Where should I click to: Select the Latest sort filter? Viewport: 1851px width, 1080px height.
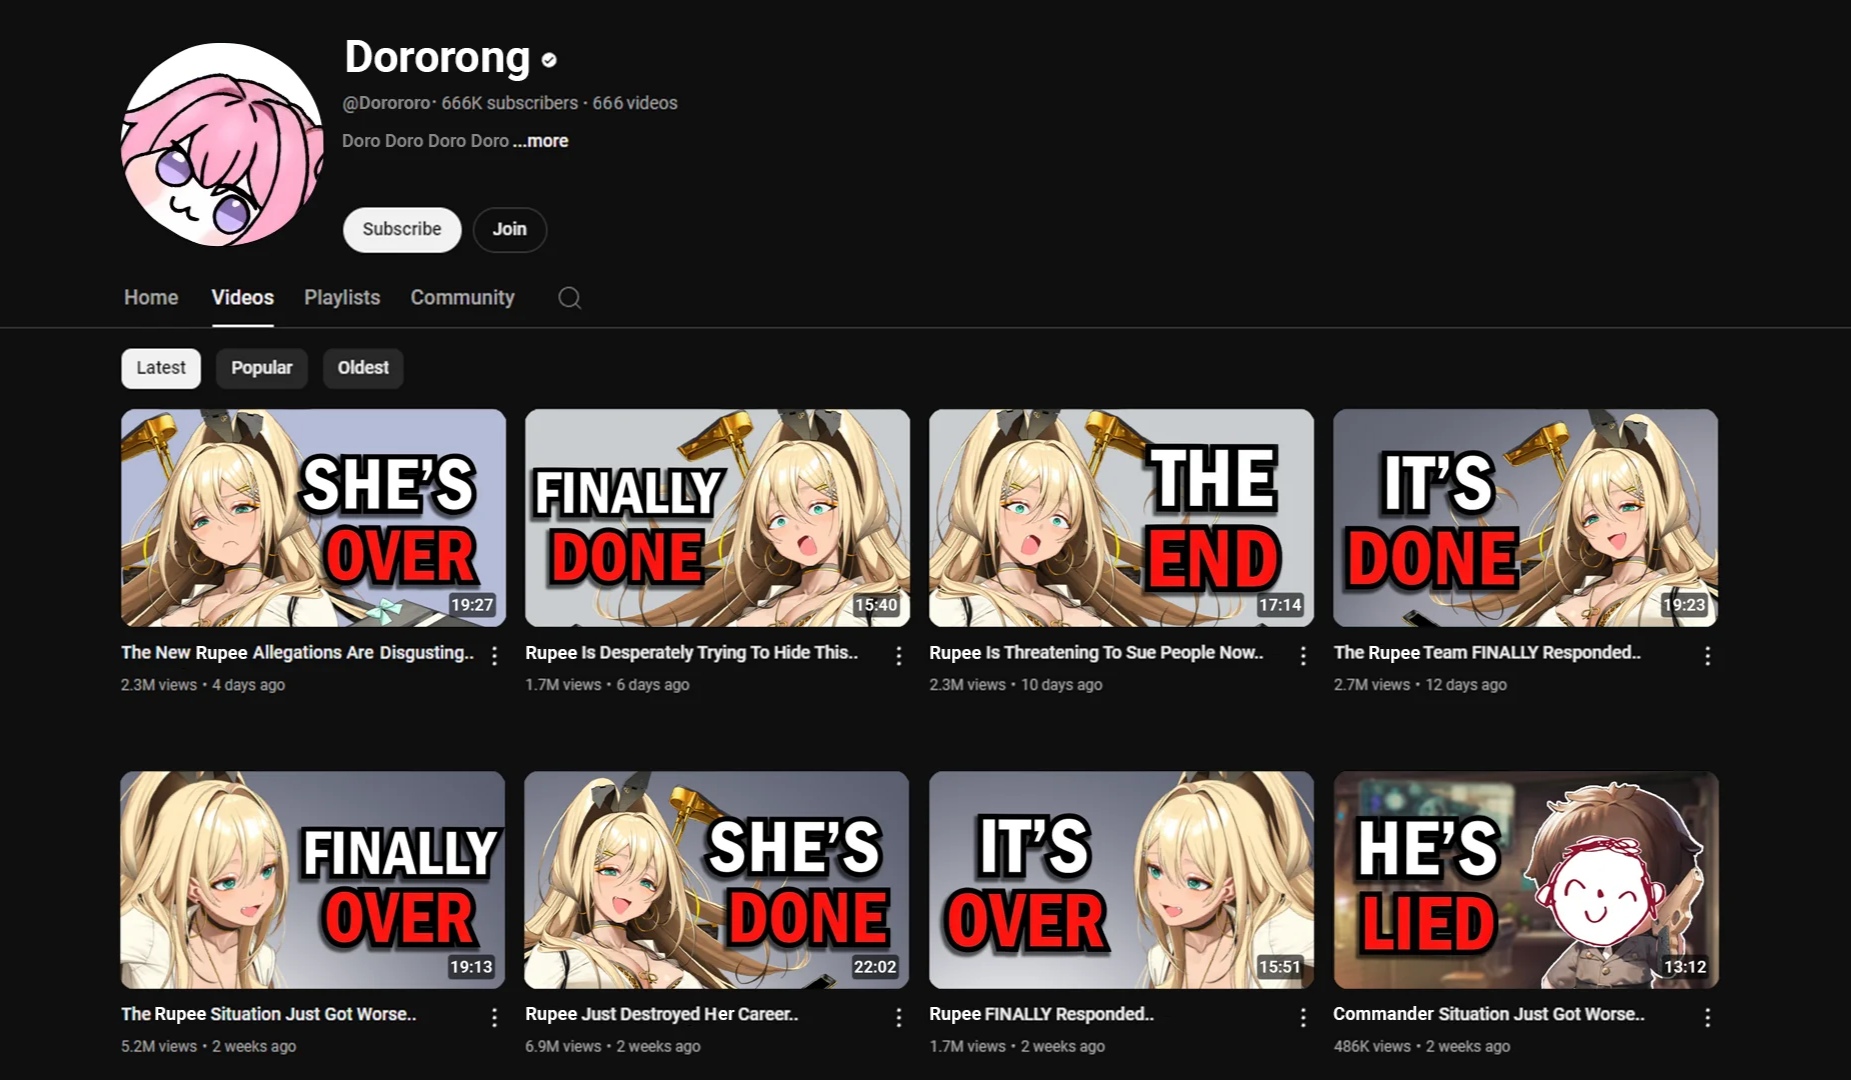click(161, 368)
